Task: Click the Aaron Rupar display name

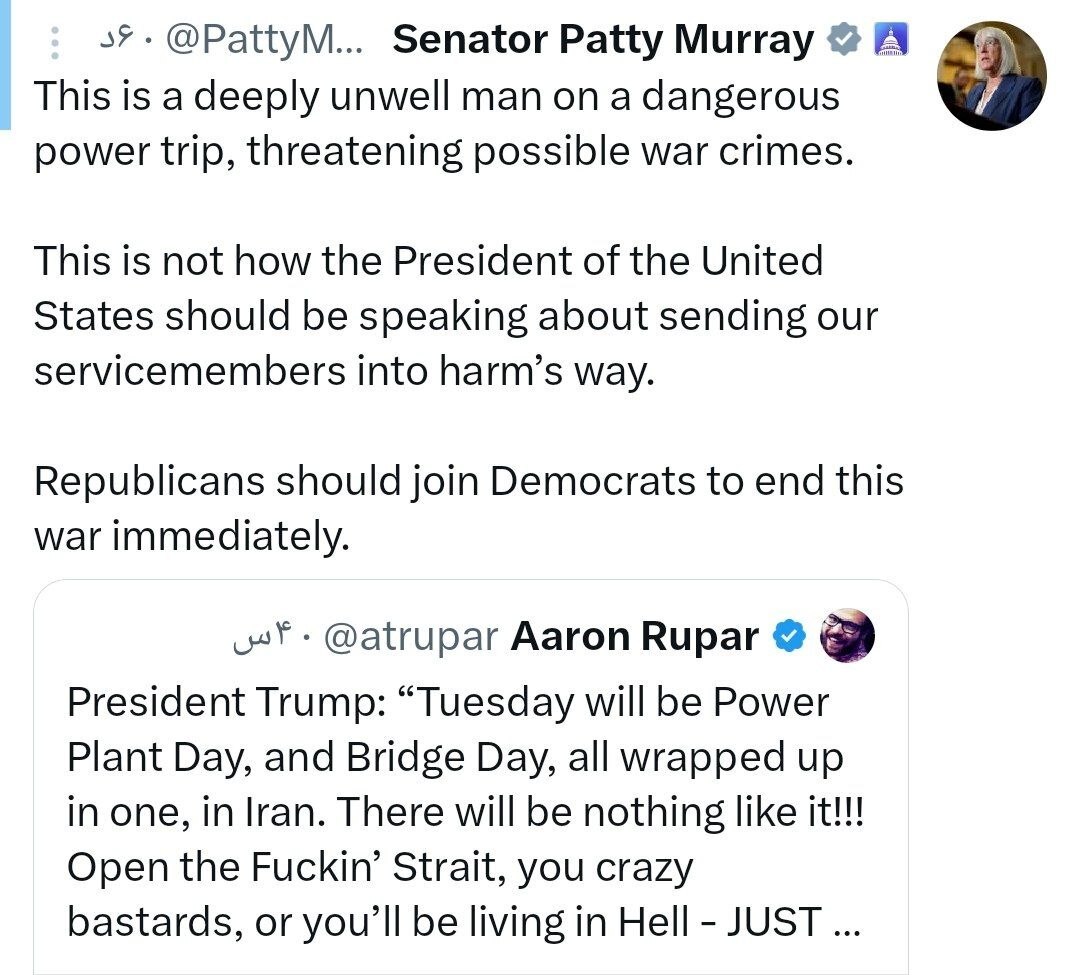Action: point(634,637)
